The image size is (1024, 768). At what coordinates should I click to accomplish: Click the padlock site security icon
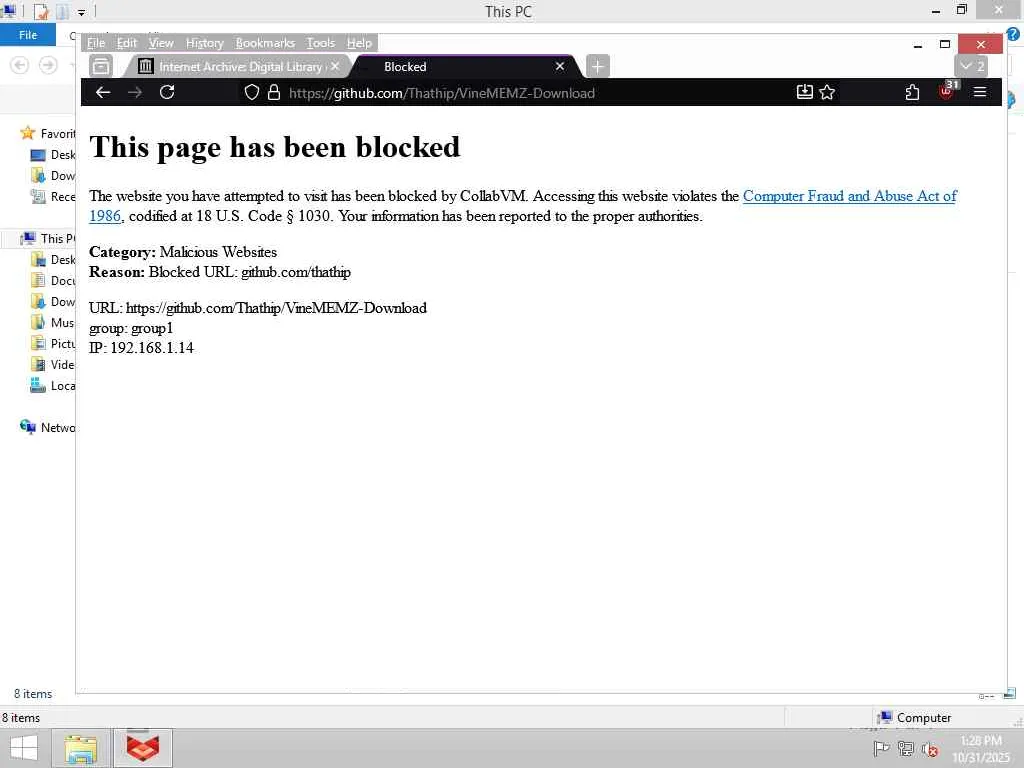(274, 92)
